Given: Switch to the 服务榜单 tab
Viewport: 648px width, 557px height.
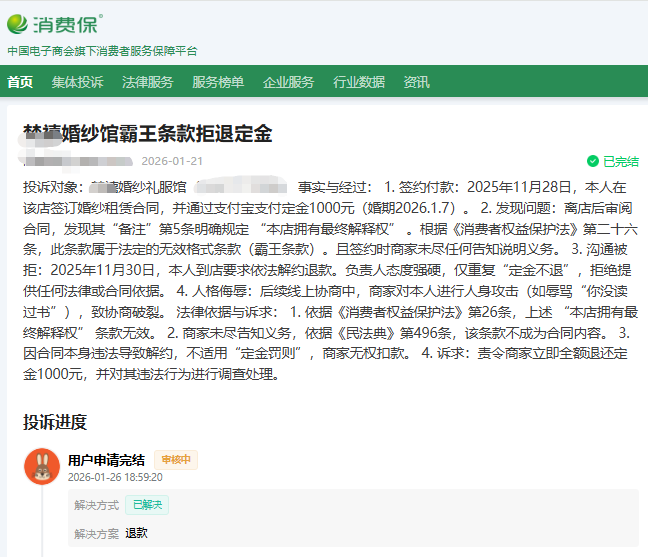Looking at the screenshot, I should point(217,82).
